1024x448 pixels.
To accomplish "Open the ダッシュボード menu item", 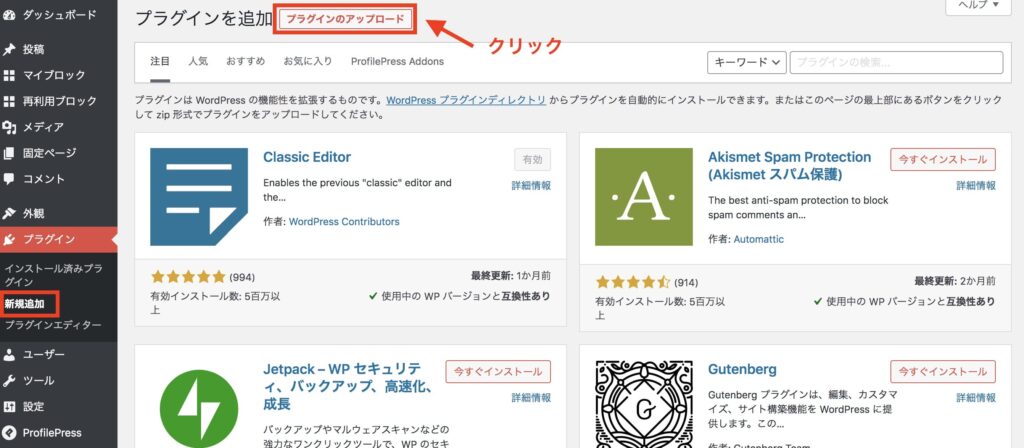I will (59, 14).
